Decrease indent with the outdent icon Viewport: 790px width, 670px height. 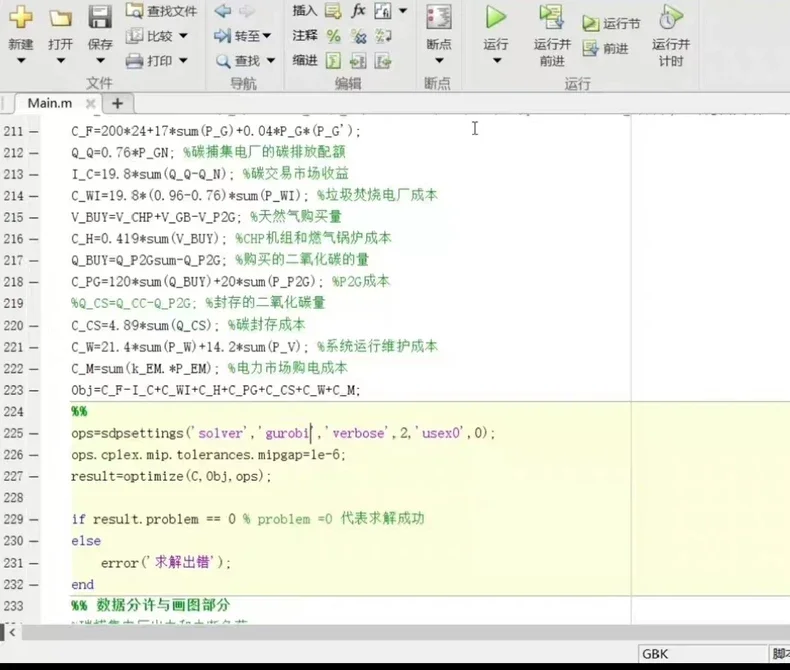click(383, 61)
